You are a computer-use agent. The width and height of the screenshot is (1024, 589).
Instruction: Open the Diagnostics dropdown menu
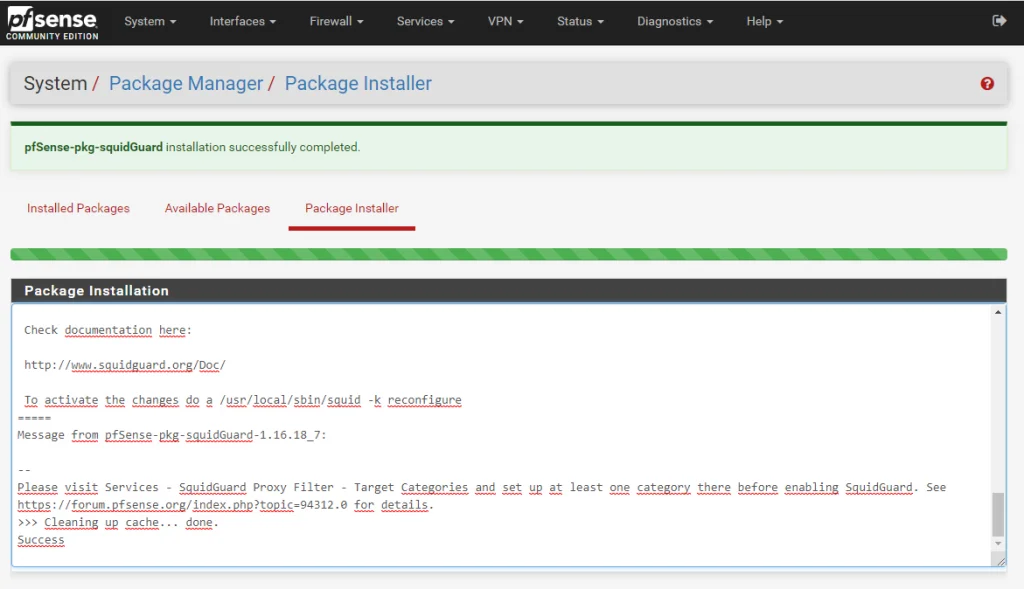(675, 22)
